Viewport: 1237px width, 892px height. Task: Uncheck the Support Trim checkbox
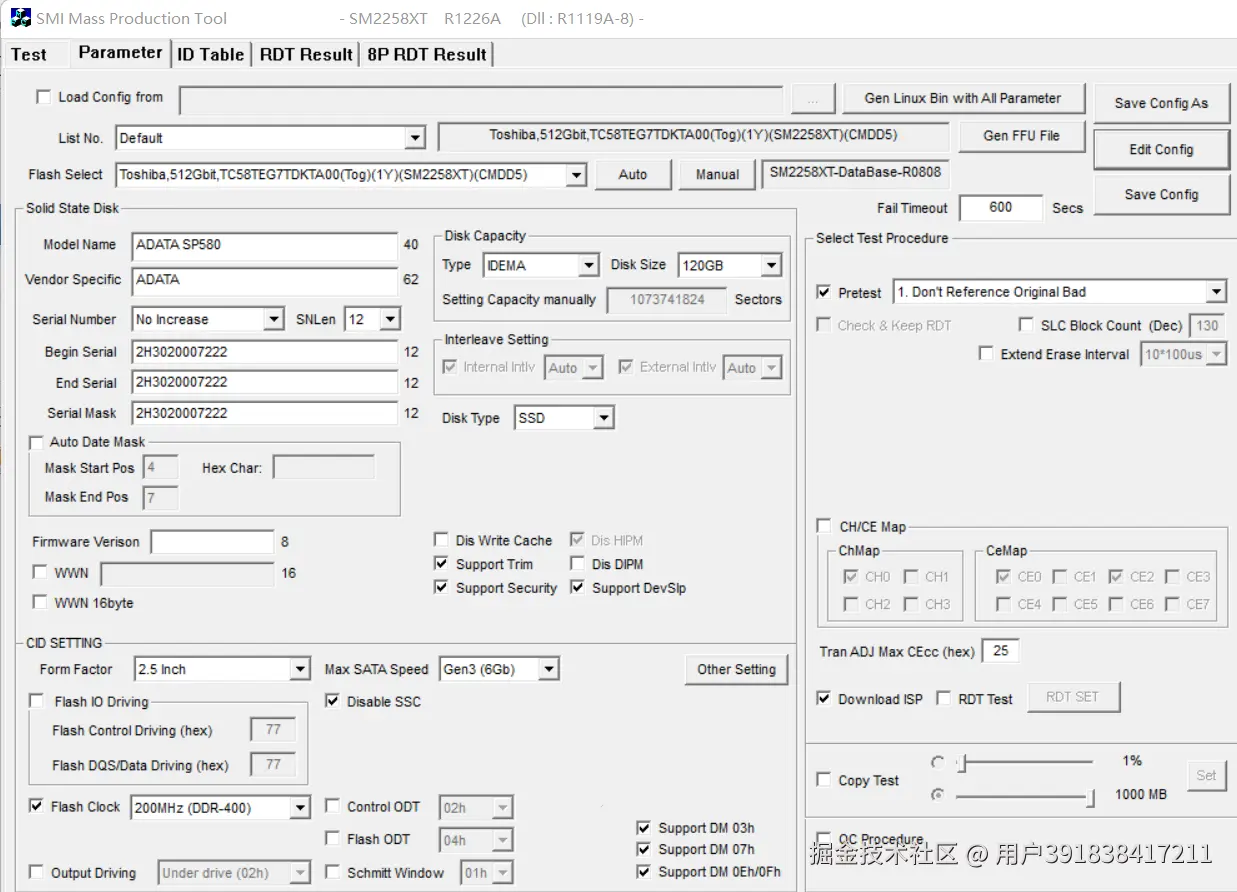click(x=441, y=564)
